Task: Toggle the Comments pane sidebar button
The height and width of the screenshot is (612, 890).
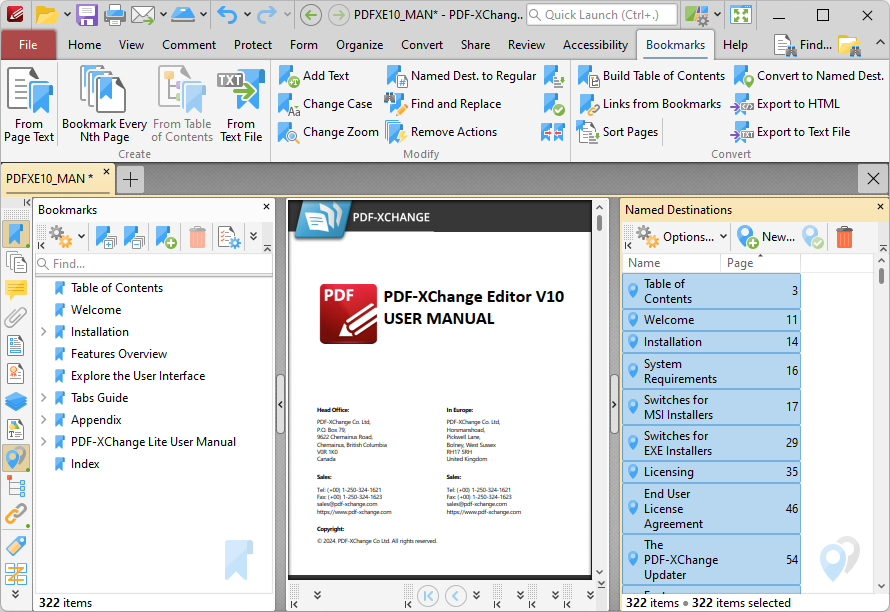Action: tap(16, 290)
